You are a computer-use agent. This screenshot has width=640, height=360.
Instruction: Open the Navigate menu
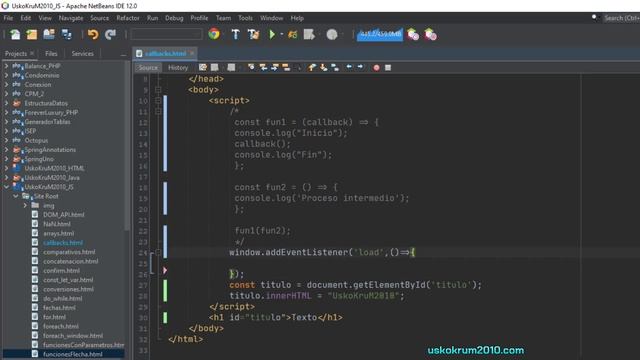71,18
